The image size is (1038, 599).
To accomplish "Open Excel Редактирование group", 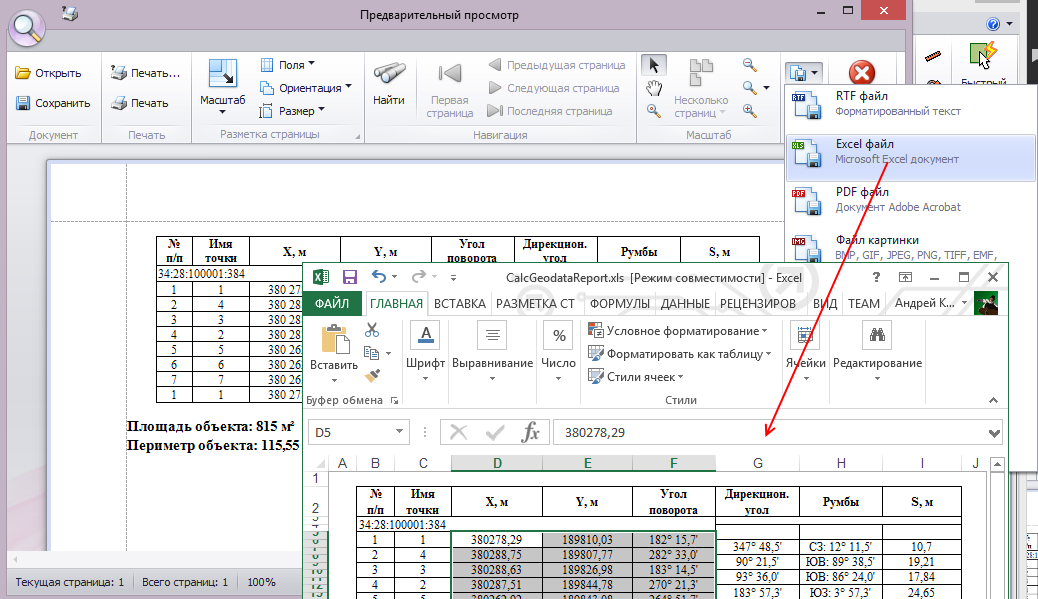I will point(877,352).
